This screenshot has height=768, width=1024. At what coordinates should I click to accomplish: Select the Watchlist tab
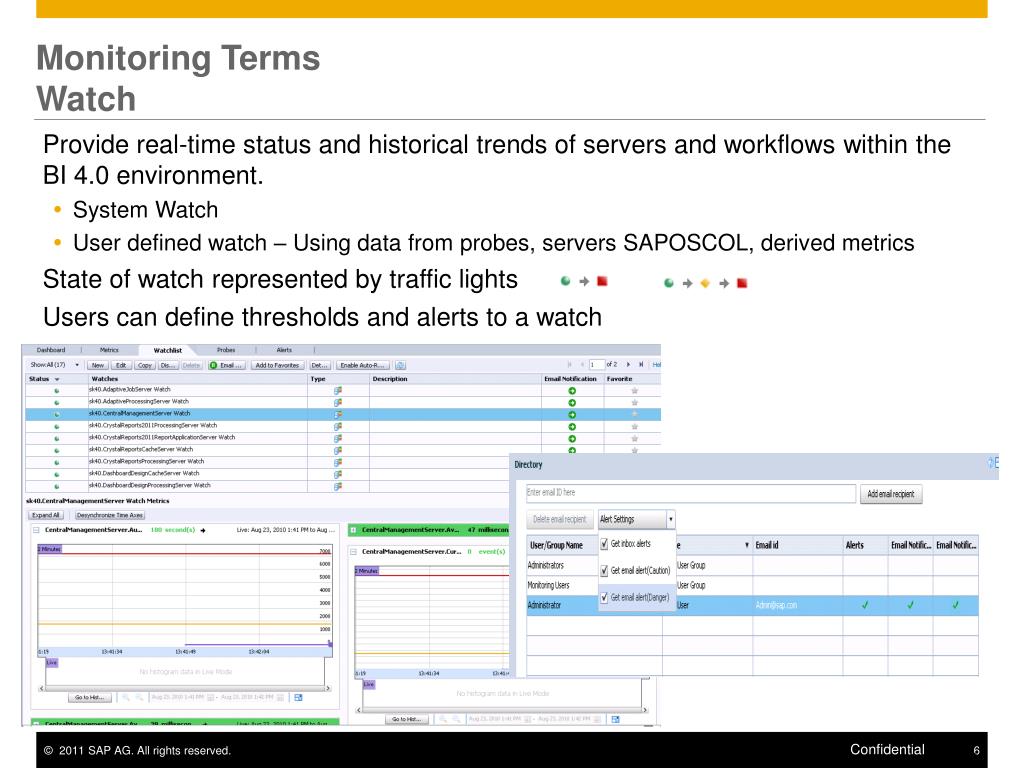pyautogui.click(x=167, y=351)
